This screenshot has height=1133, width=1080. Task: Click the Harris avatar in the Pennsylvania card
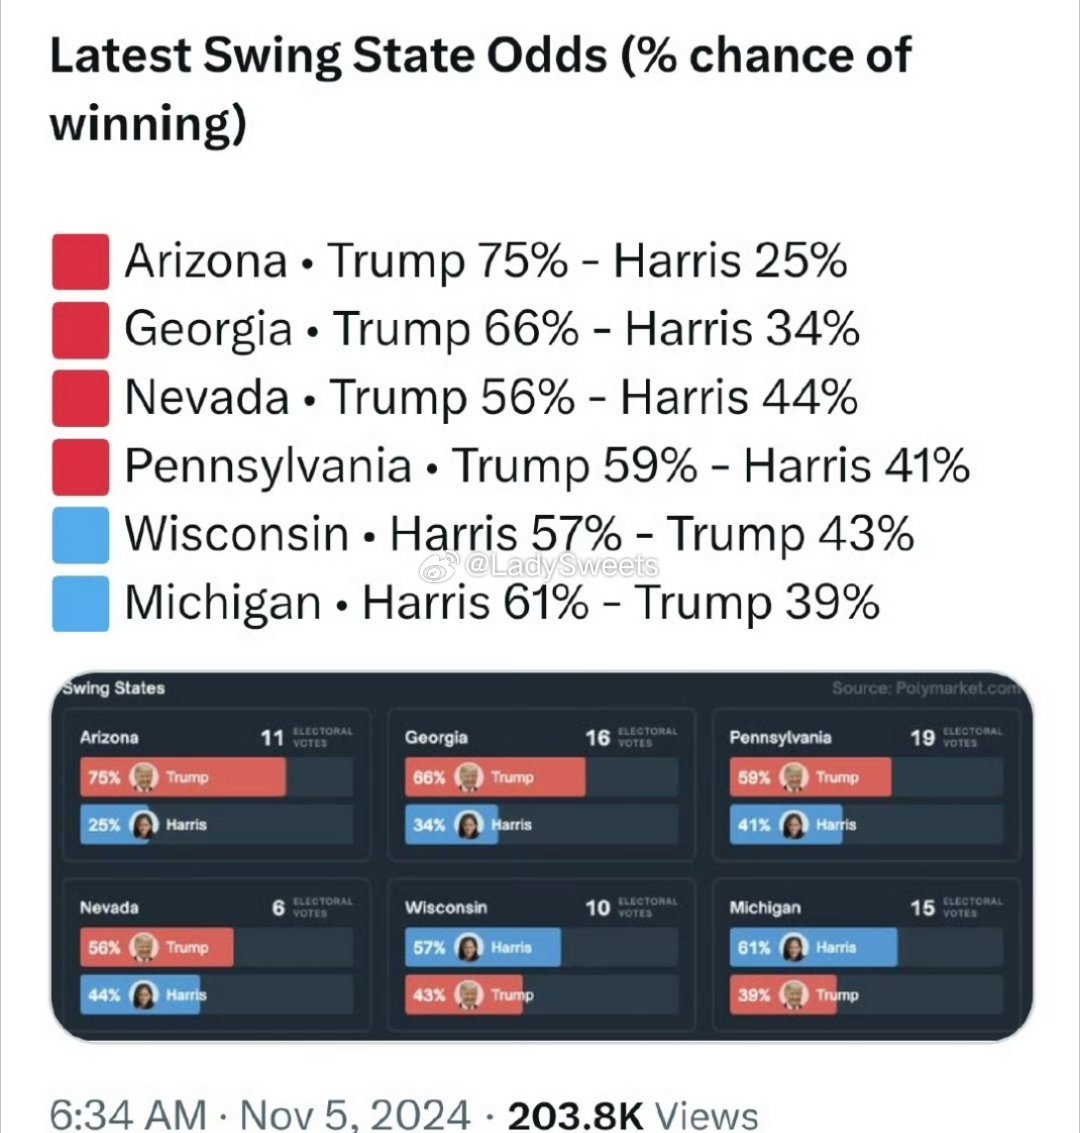(x=794, y=825)
